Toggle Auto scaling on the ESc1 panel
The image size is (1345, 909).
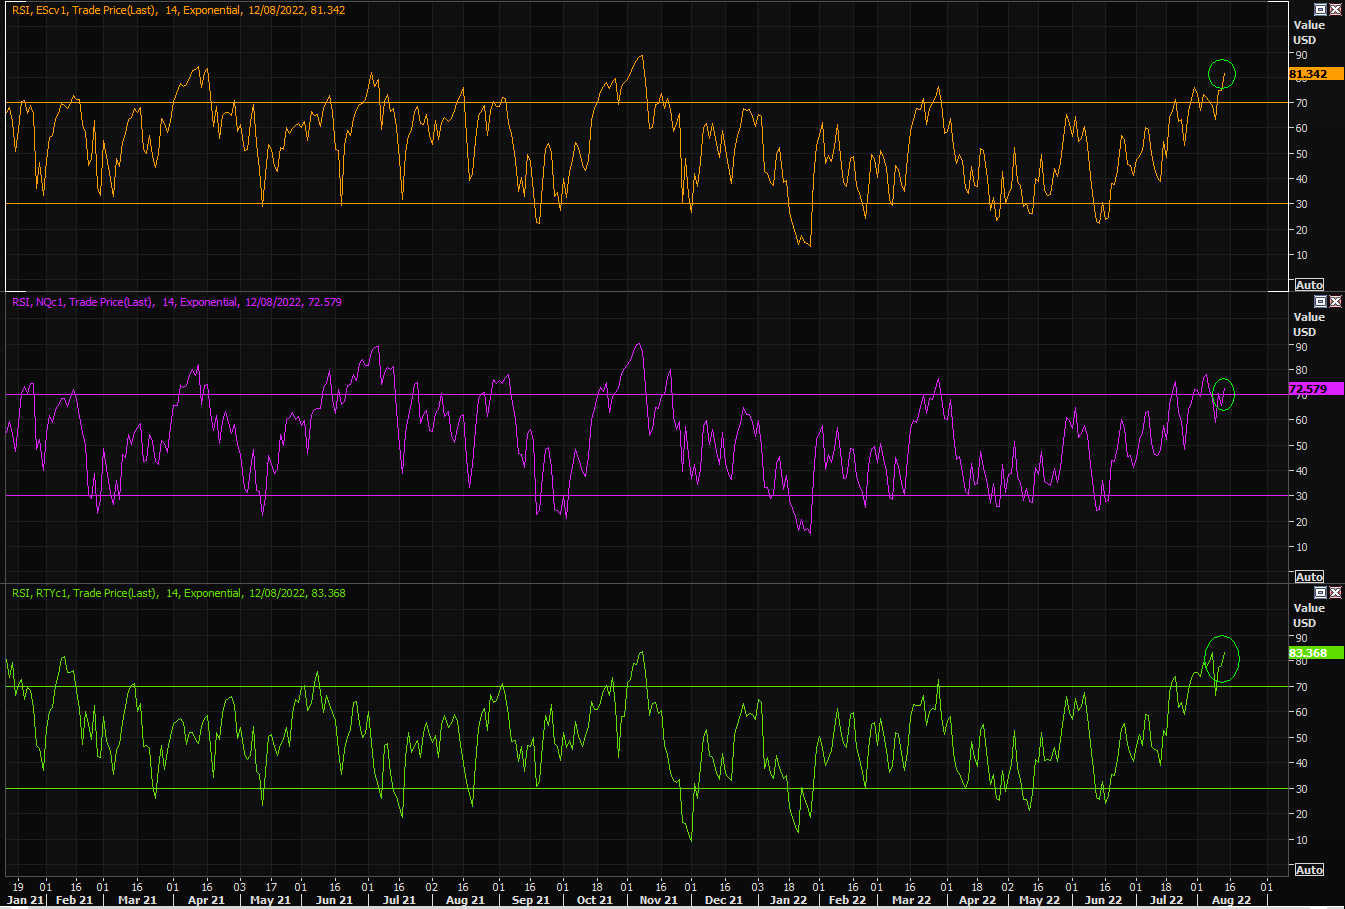[1309, 285]
